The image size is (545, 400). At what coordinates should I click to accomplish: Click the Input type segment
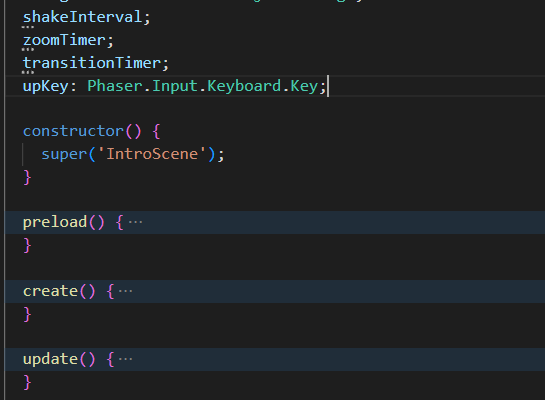click(175, 86)
